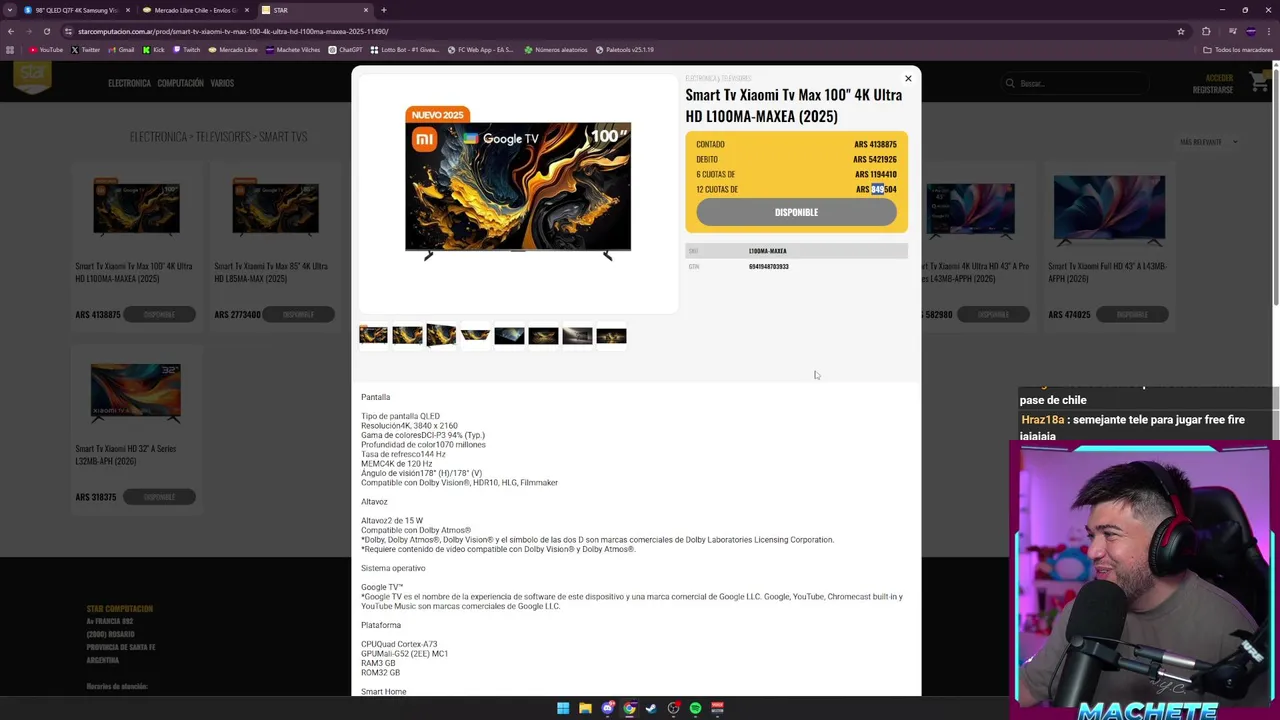Open the Mercado Libre bookmark
Image resolution: width=1280 pixels, height=720 pixels.
tap(233, 49)
